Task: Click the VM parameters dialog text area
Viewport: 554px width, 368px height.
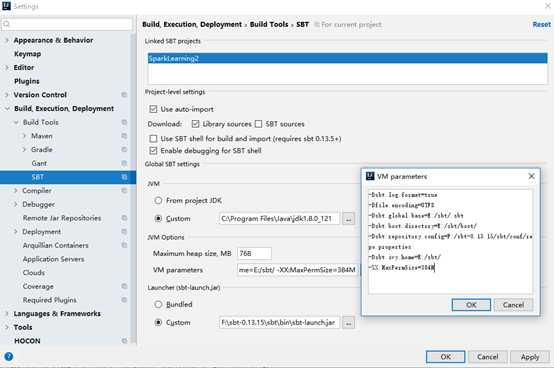Action: (x=450, y=241)
